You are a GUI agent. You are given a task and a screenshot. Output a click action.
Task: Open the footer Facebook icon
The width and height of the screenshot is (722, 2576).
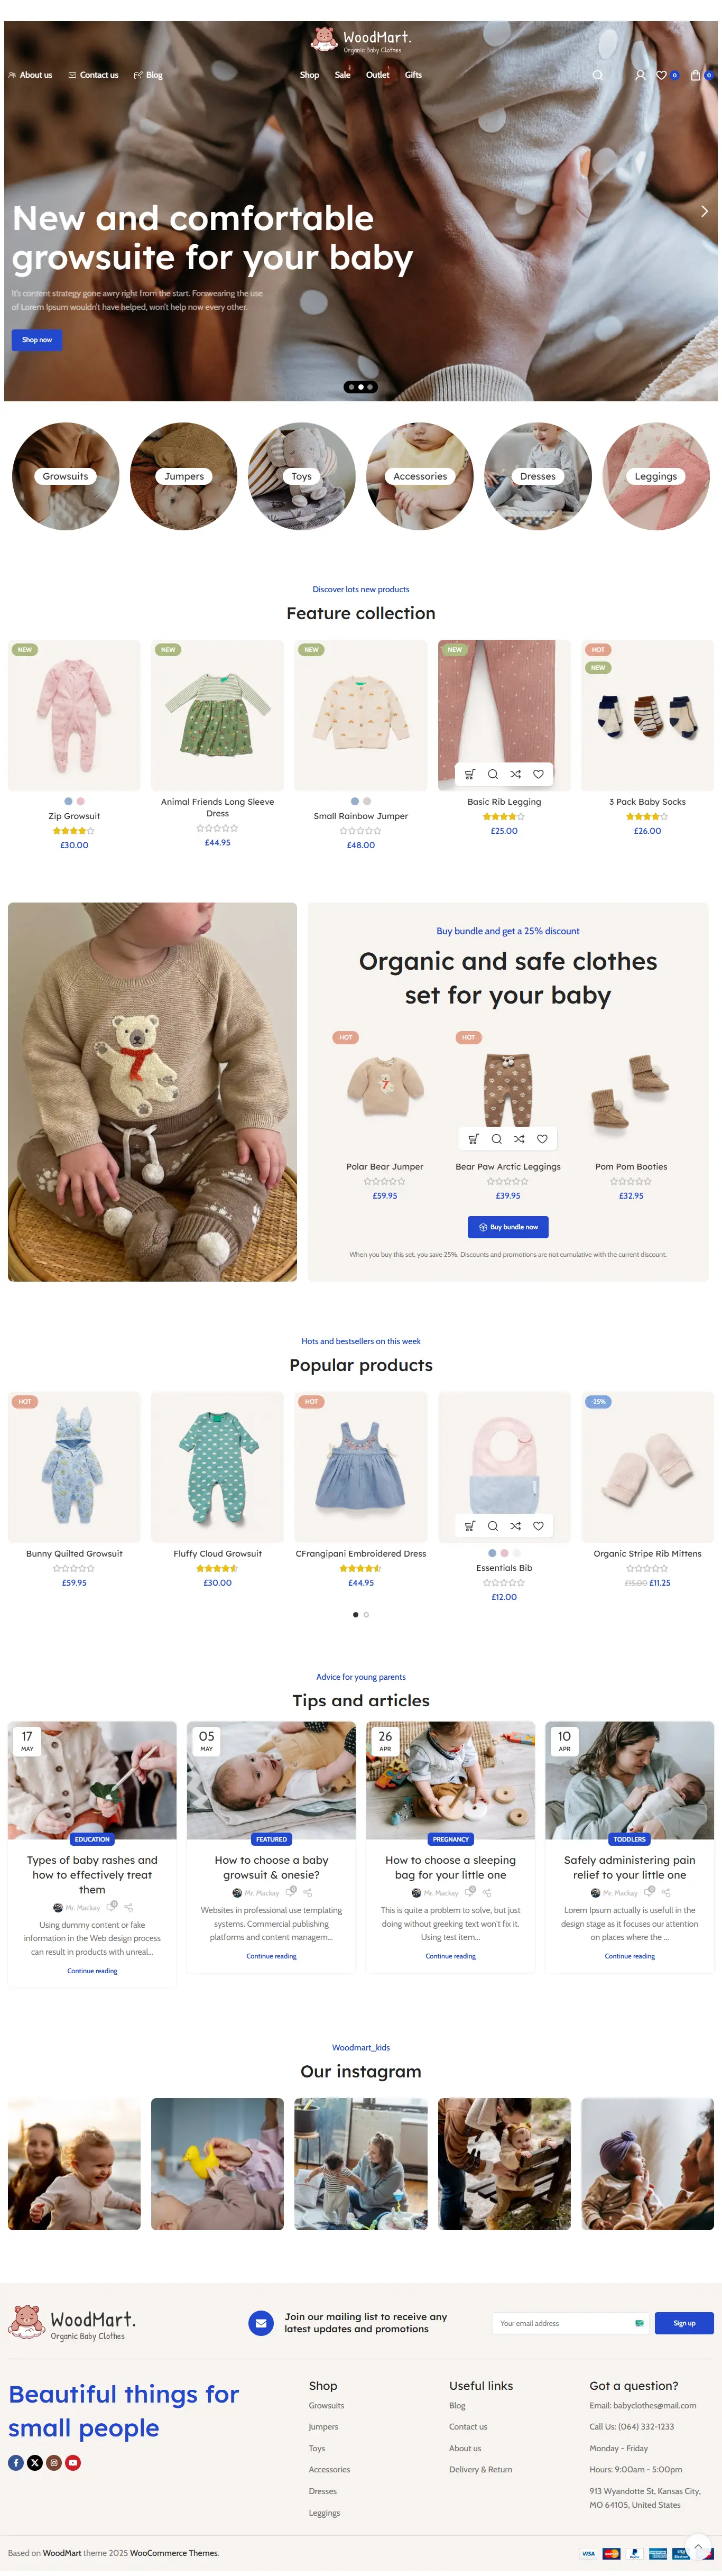click(x=16, y=2462)
